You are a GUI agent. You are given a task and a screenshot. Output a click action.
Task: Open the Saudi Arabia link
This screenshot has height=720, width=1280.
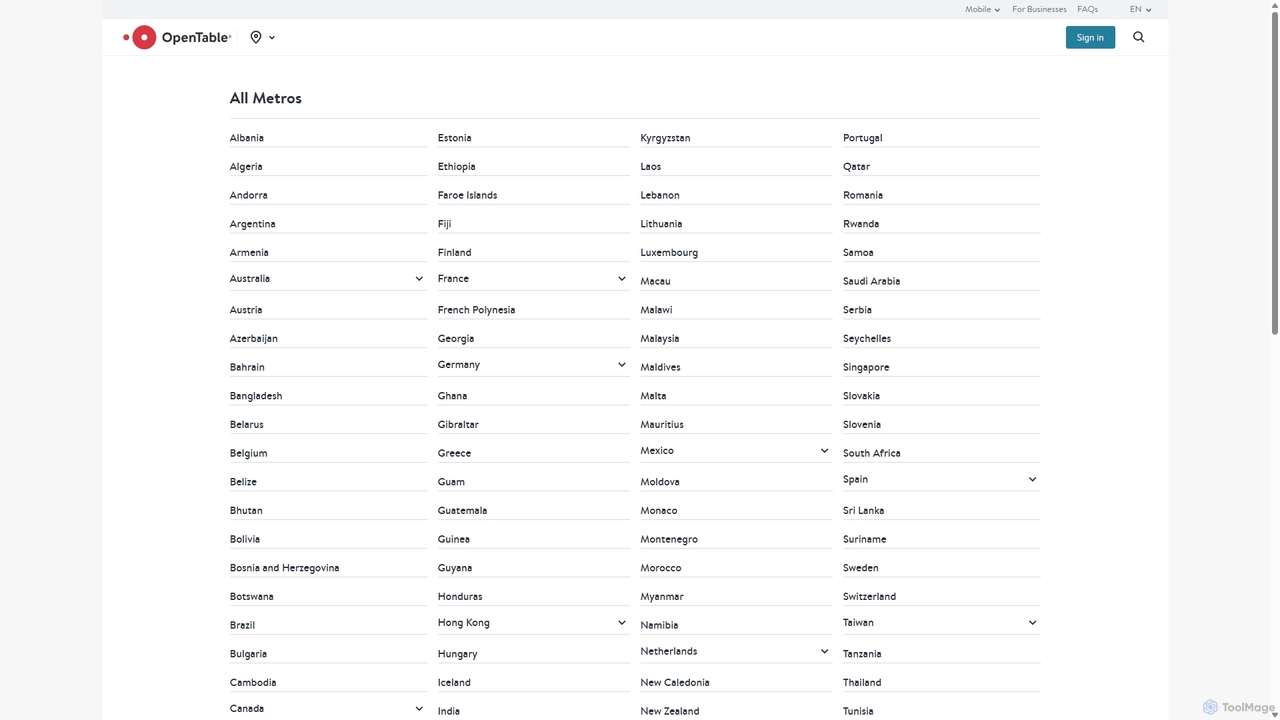tap(871, 282)
